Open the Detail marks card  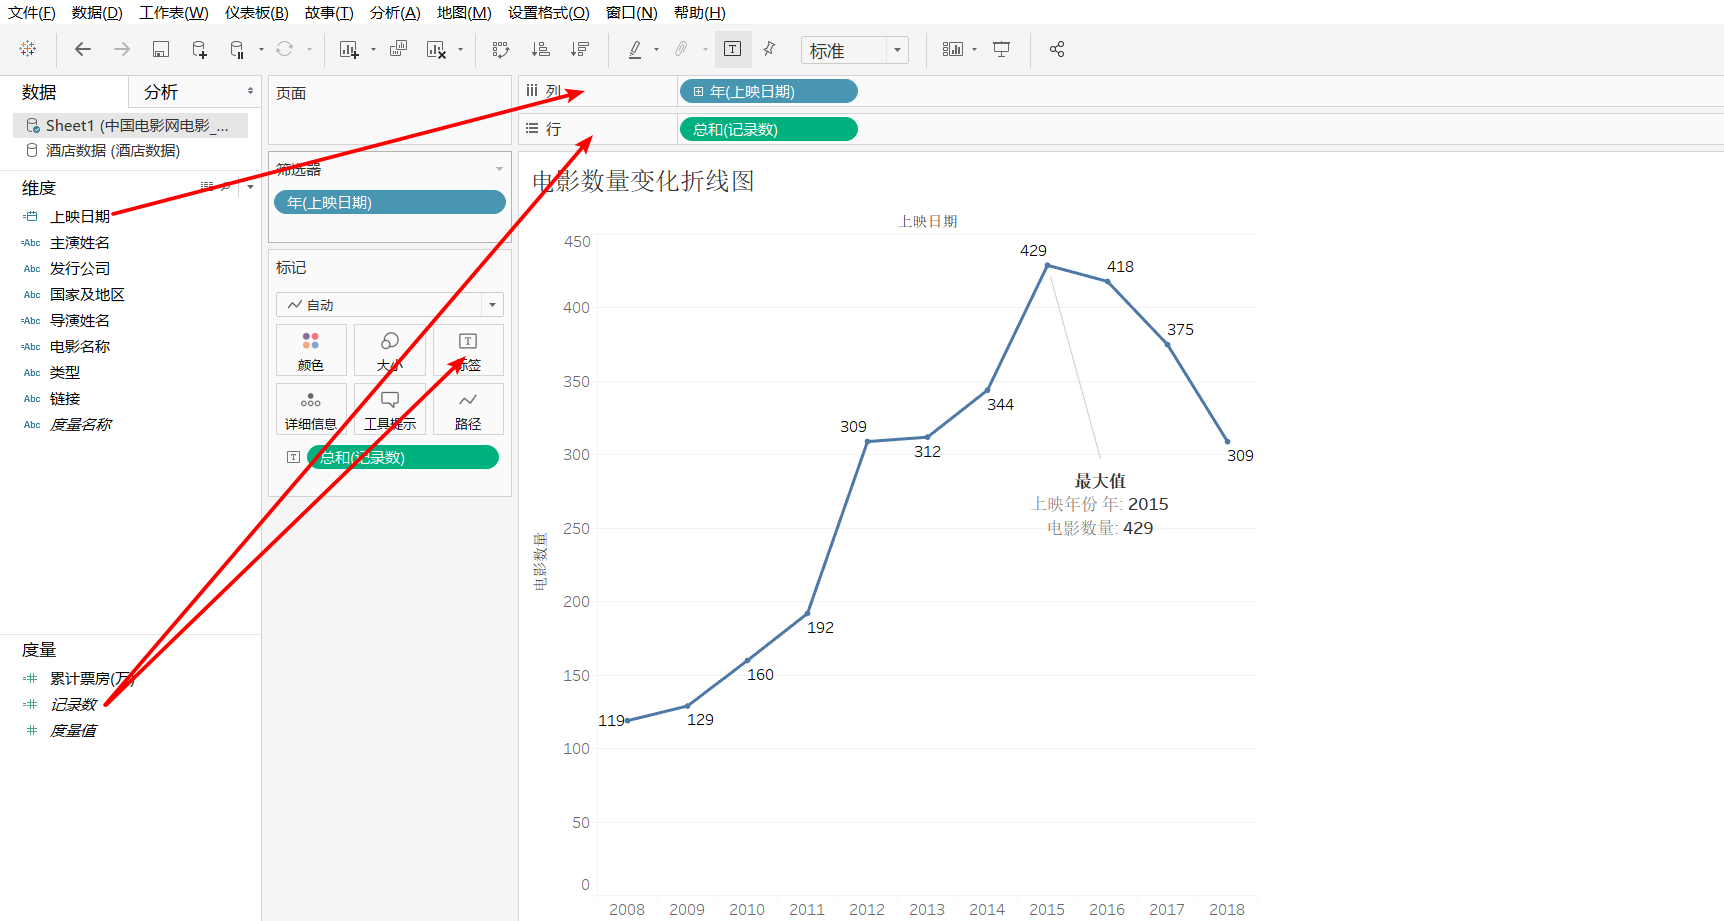point(311,409)
